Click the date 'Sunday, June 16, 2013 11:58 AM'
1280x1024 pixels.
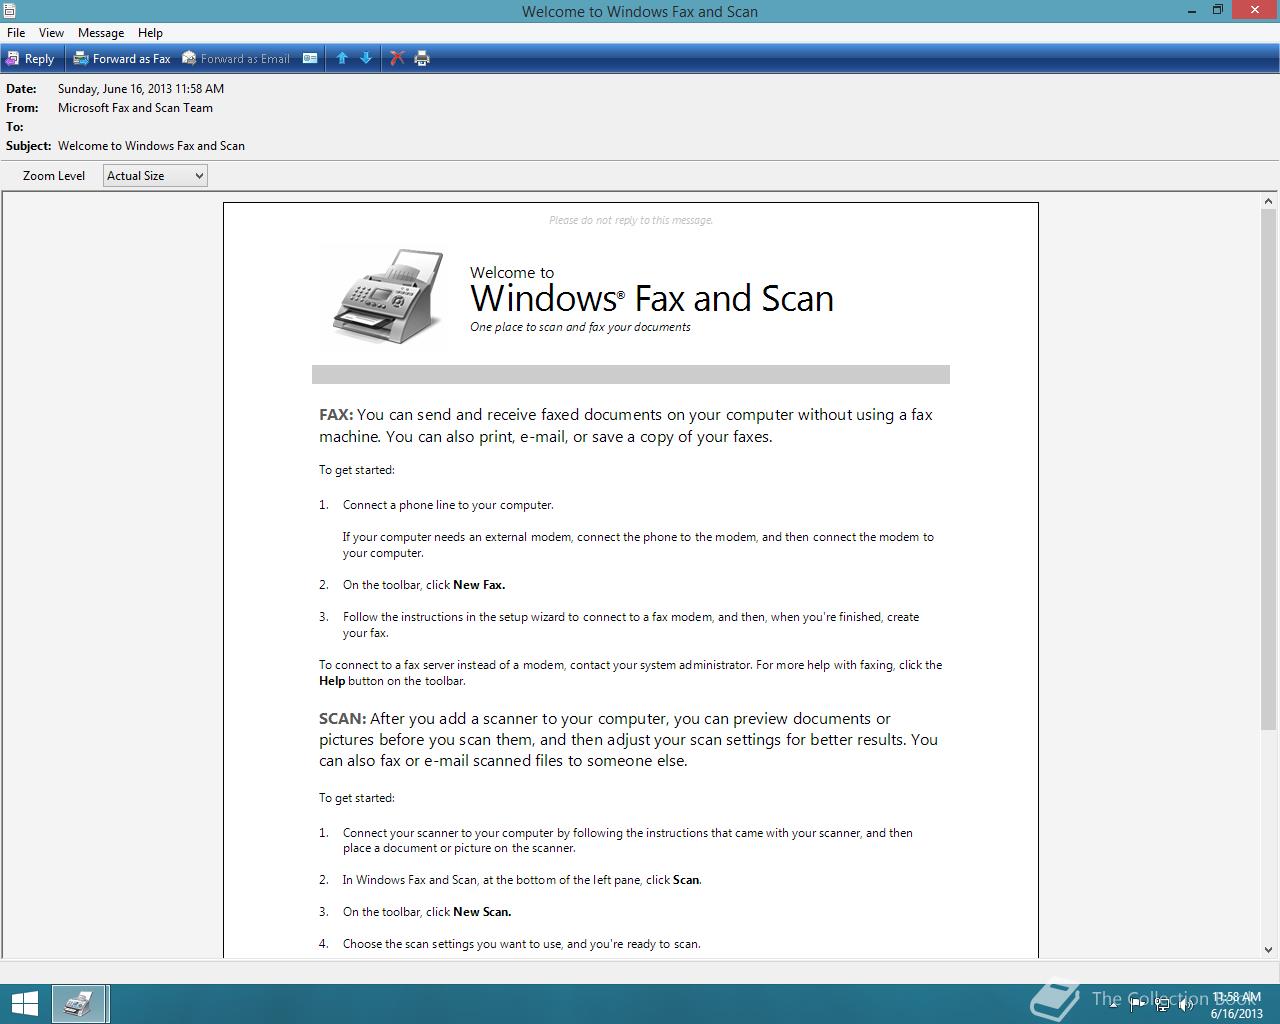tap(141, 89)
